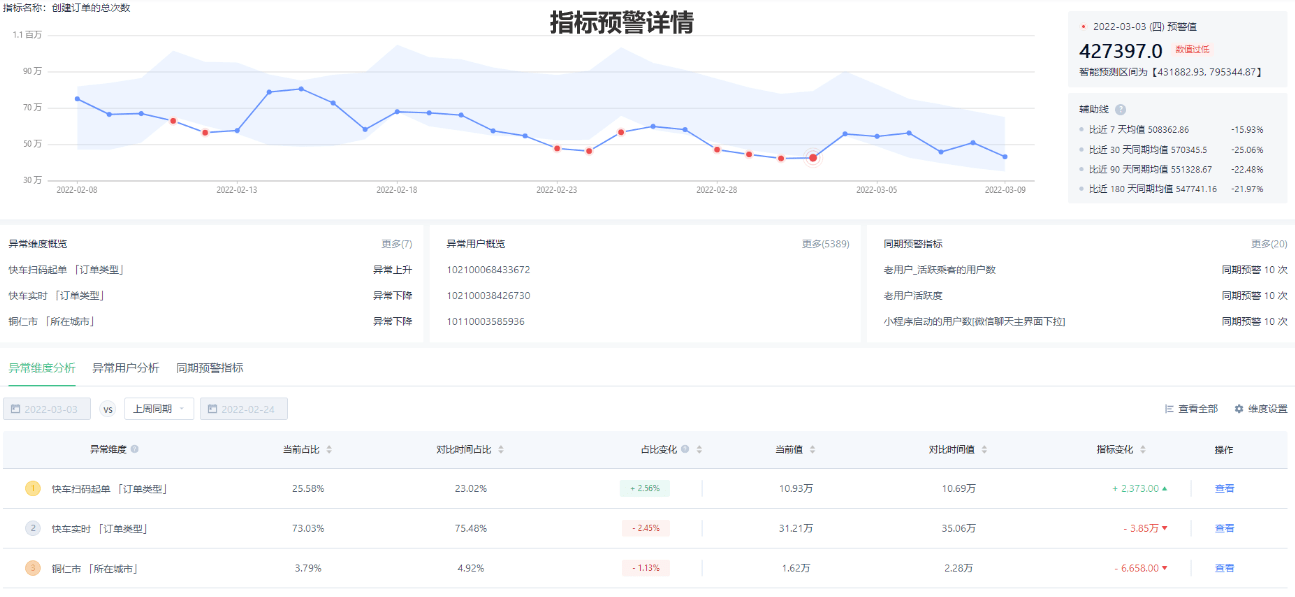The height and width of the screenshot is (597, 1295).
Task: Open 维度设置 gear settings
Action: (x=1260, y=409)
